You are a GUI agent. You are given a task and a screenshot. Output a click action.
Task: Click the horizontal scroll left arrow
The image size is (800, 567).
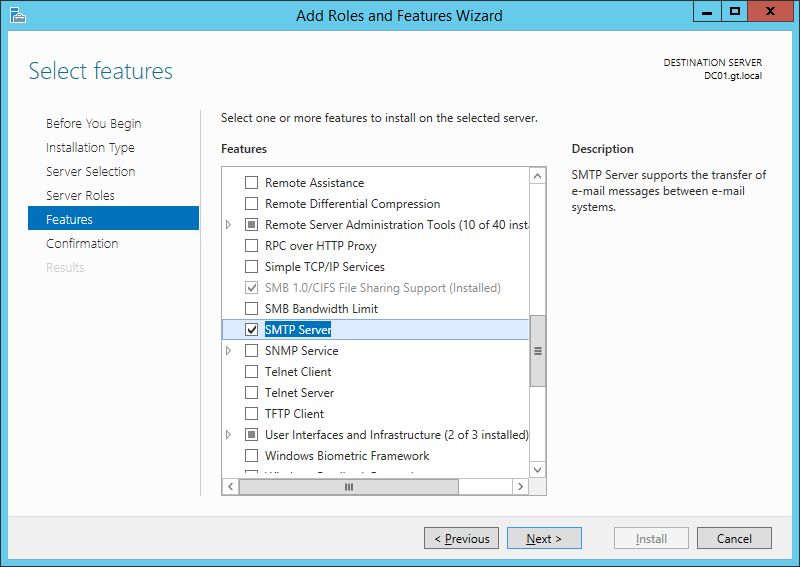[x=231, y=486]
